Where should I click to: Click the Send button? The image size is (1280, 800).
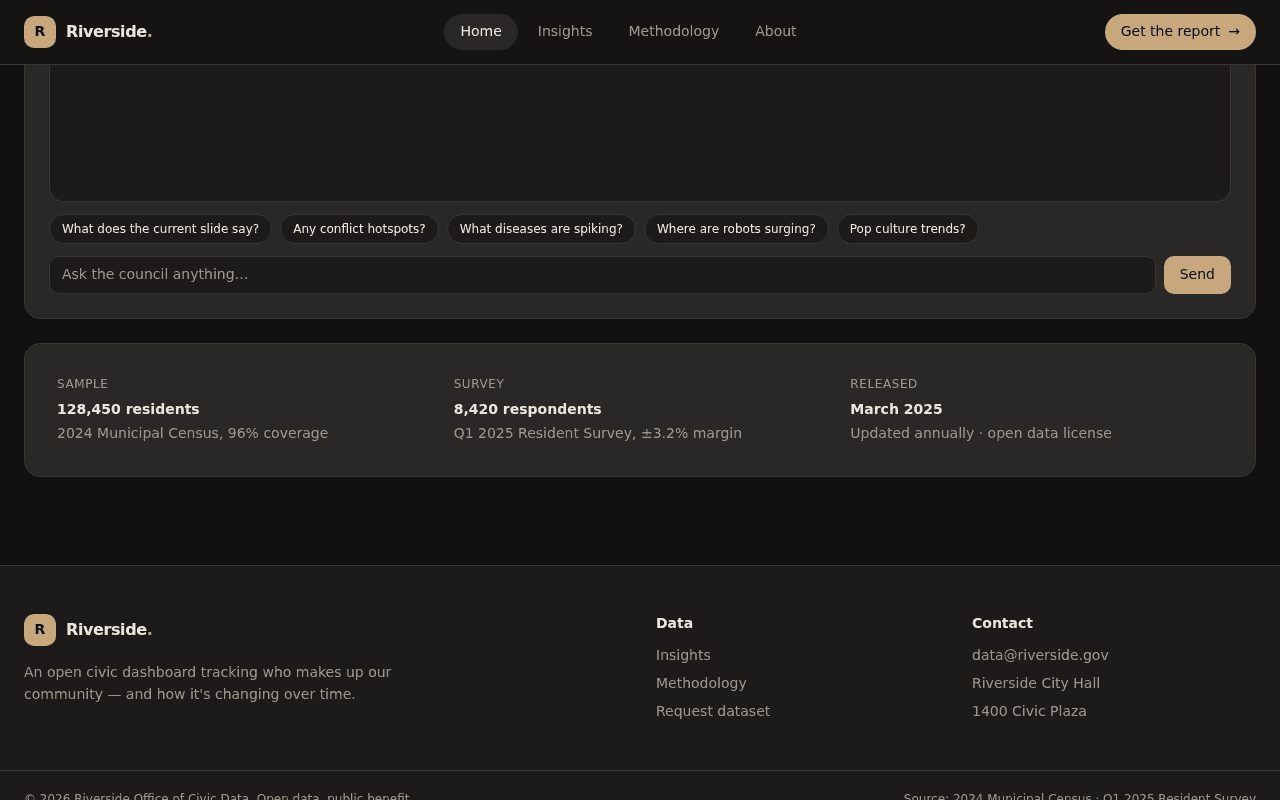click(1197, 275)
